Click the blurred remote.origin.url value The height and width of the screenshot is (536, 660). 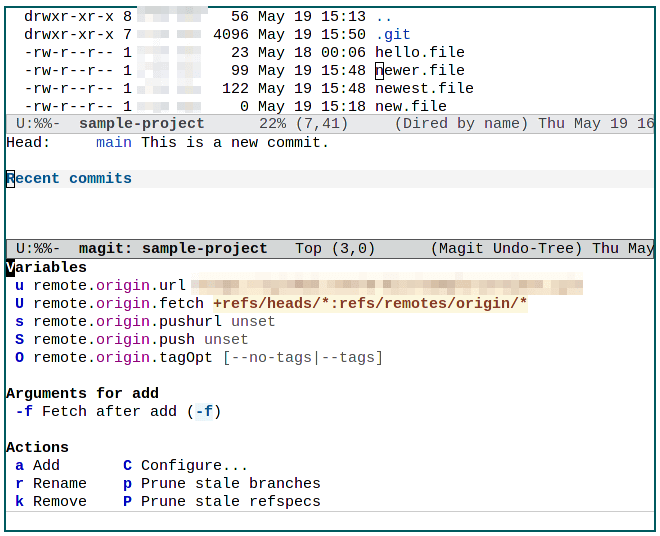point(387,285)
